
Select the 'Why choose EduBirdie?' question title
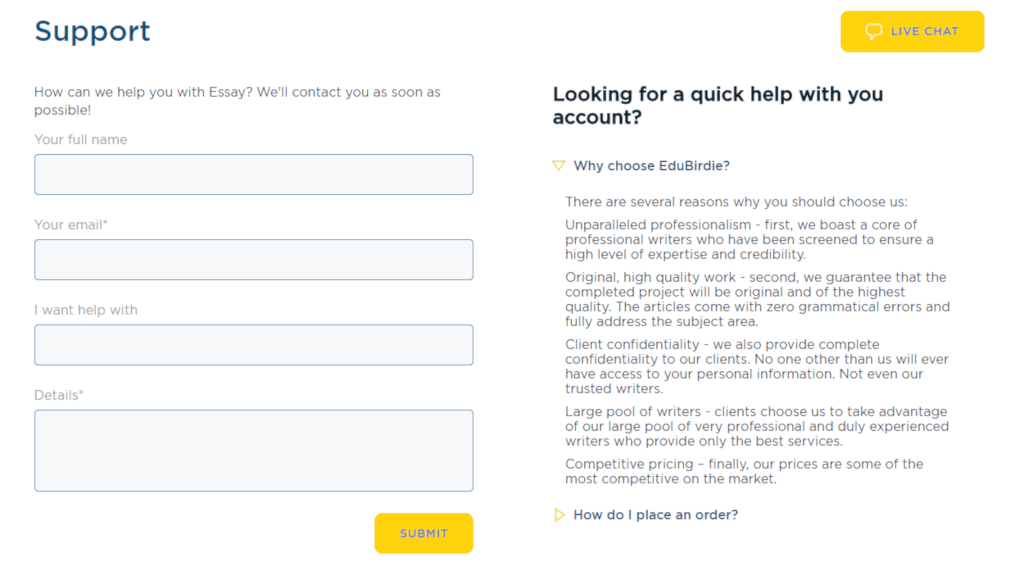tap(651, 166)
